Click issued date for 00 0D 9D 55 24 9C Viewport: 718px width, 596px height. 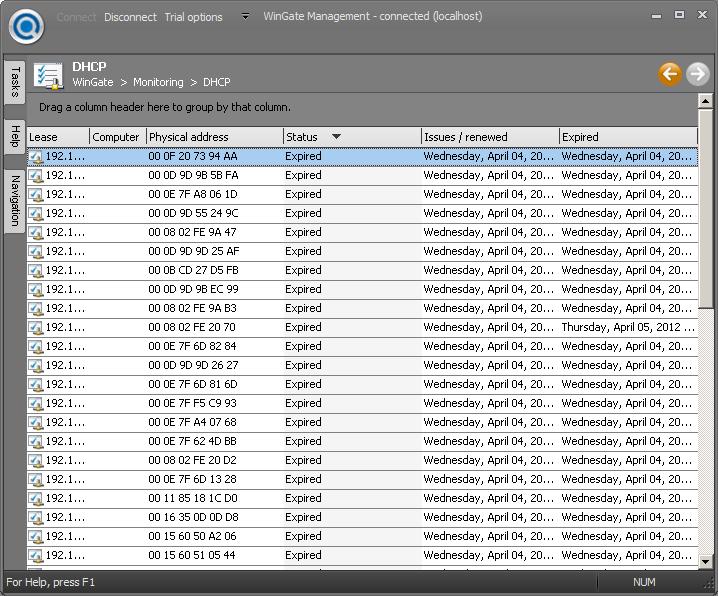pyautogui.click(x=489, y=213)
